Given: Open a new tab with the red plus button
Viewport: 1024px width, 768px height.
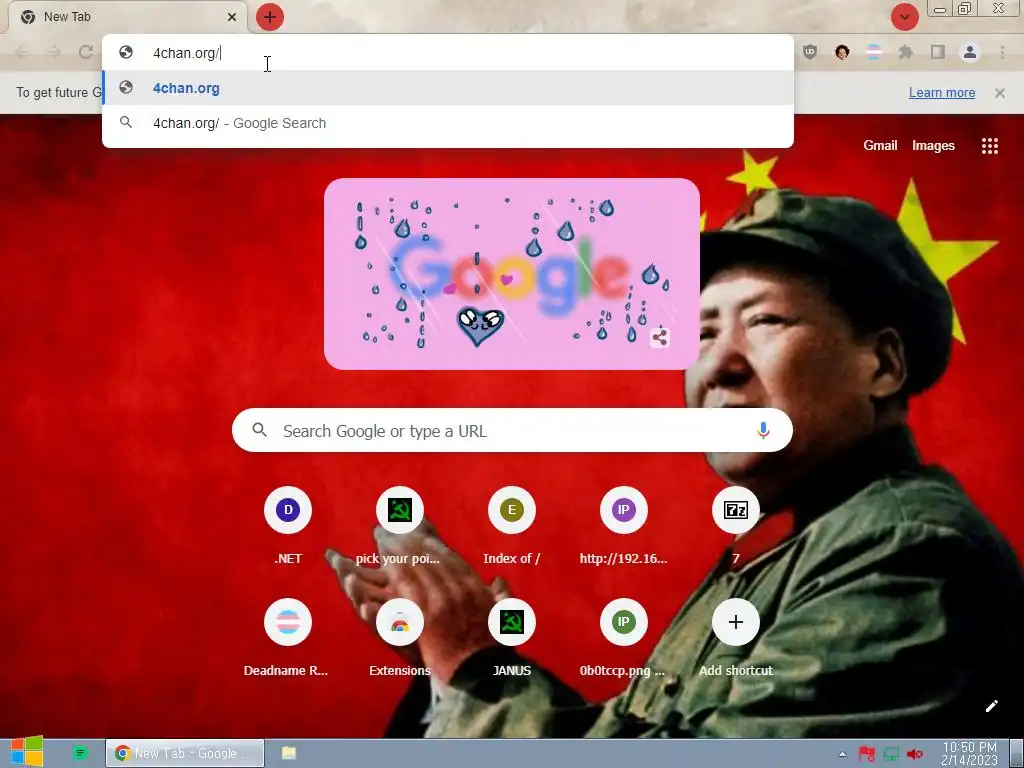Looking at the screenshot, I should point(270,17).
